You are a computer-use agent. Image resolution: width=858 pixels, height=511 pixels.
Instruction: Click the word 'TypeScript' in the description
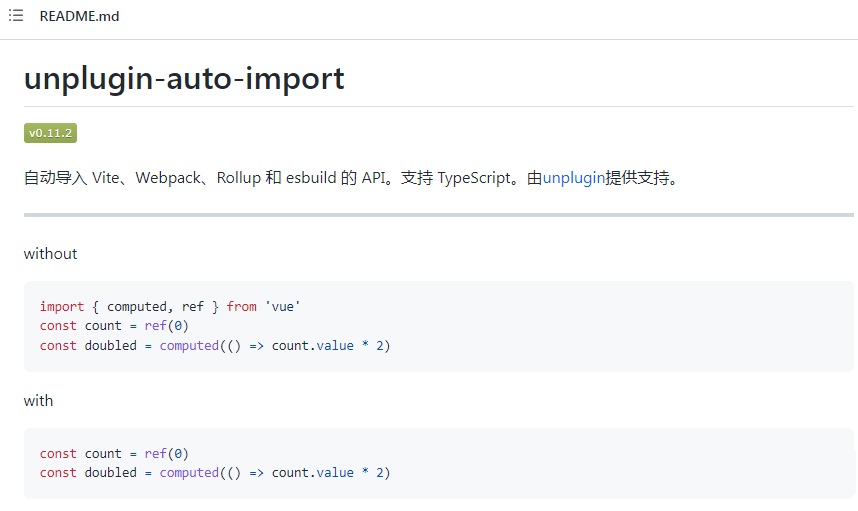pyautogui.click(x=474, y=178)
